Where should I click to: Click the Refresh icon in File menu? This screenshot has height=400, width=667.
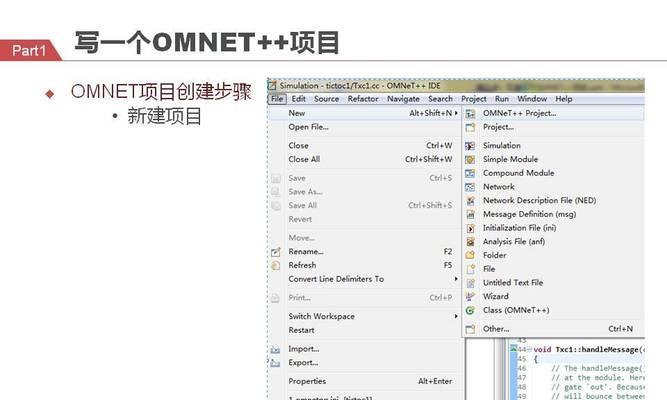pos(276,266)
